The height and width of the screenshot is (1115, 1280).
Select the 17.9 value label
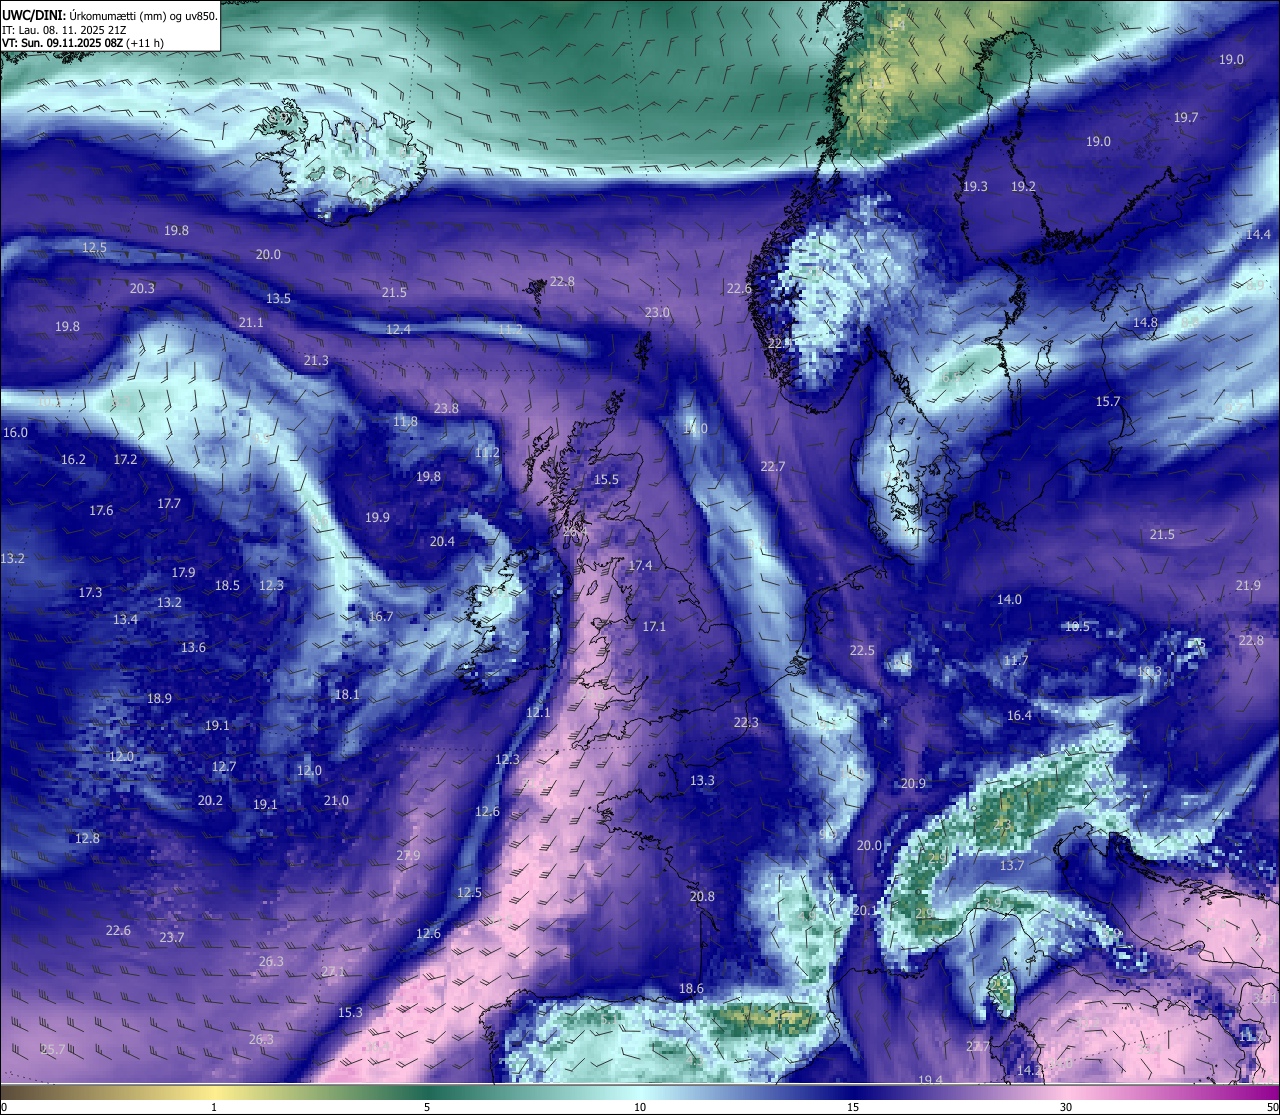point(183,573)
